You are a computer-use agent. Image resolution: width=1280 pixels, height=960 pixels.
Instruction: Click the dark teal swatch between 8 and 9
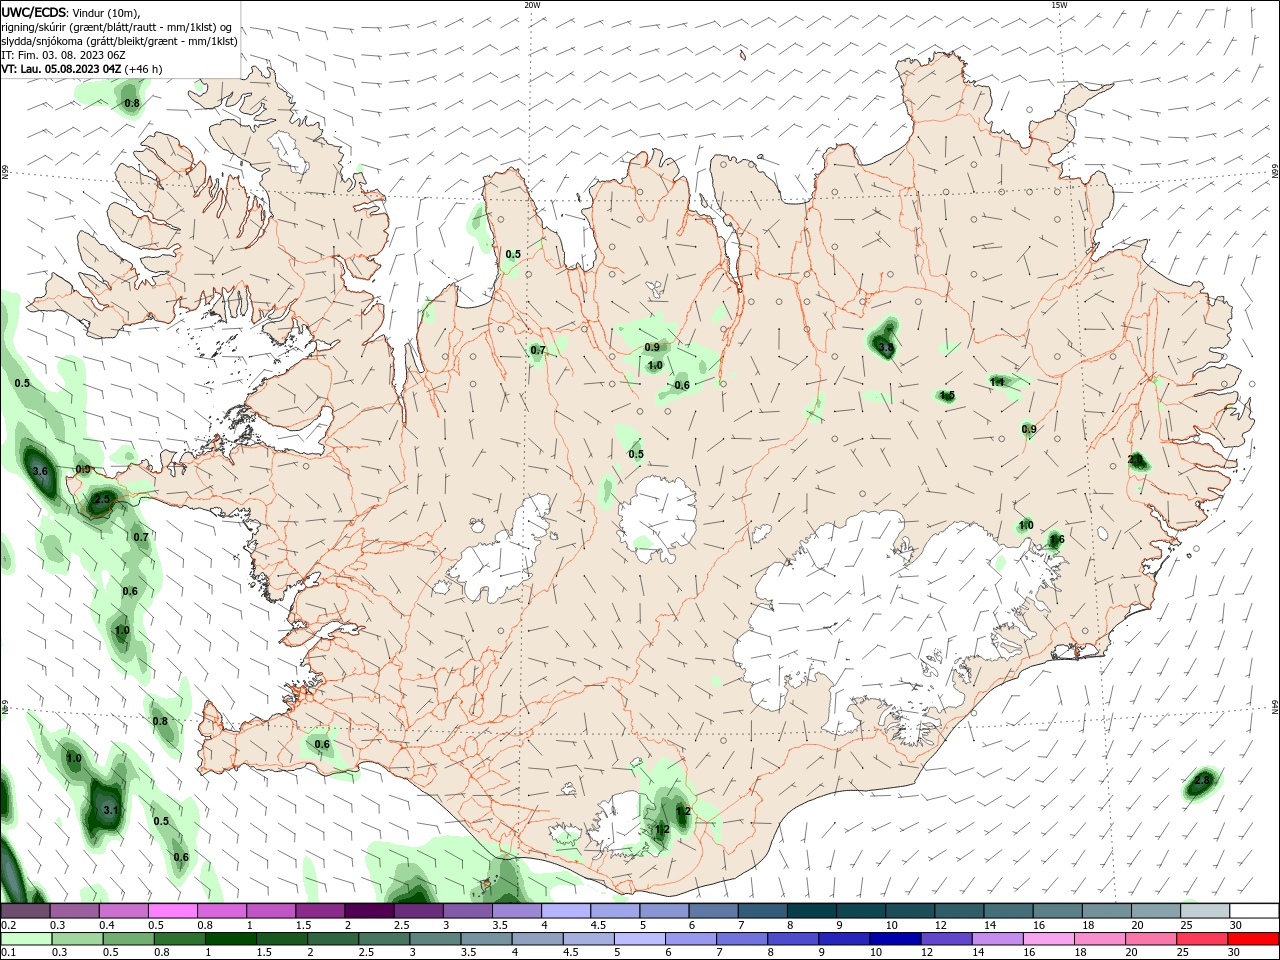coord(811,911)
